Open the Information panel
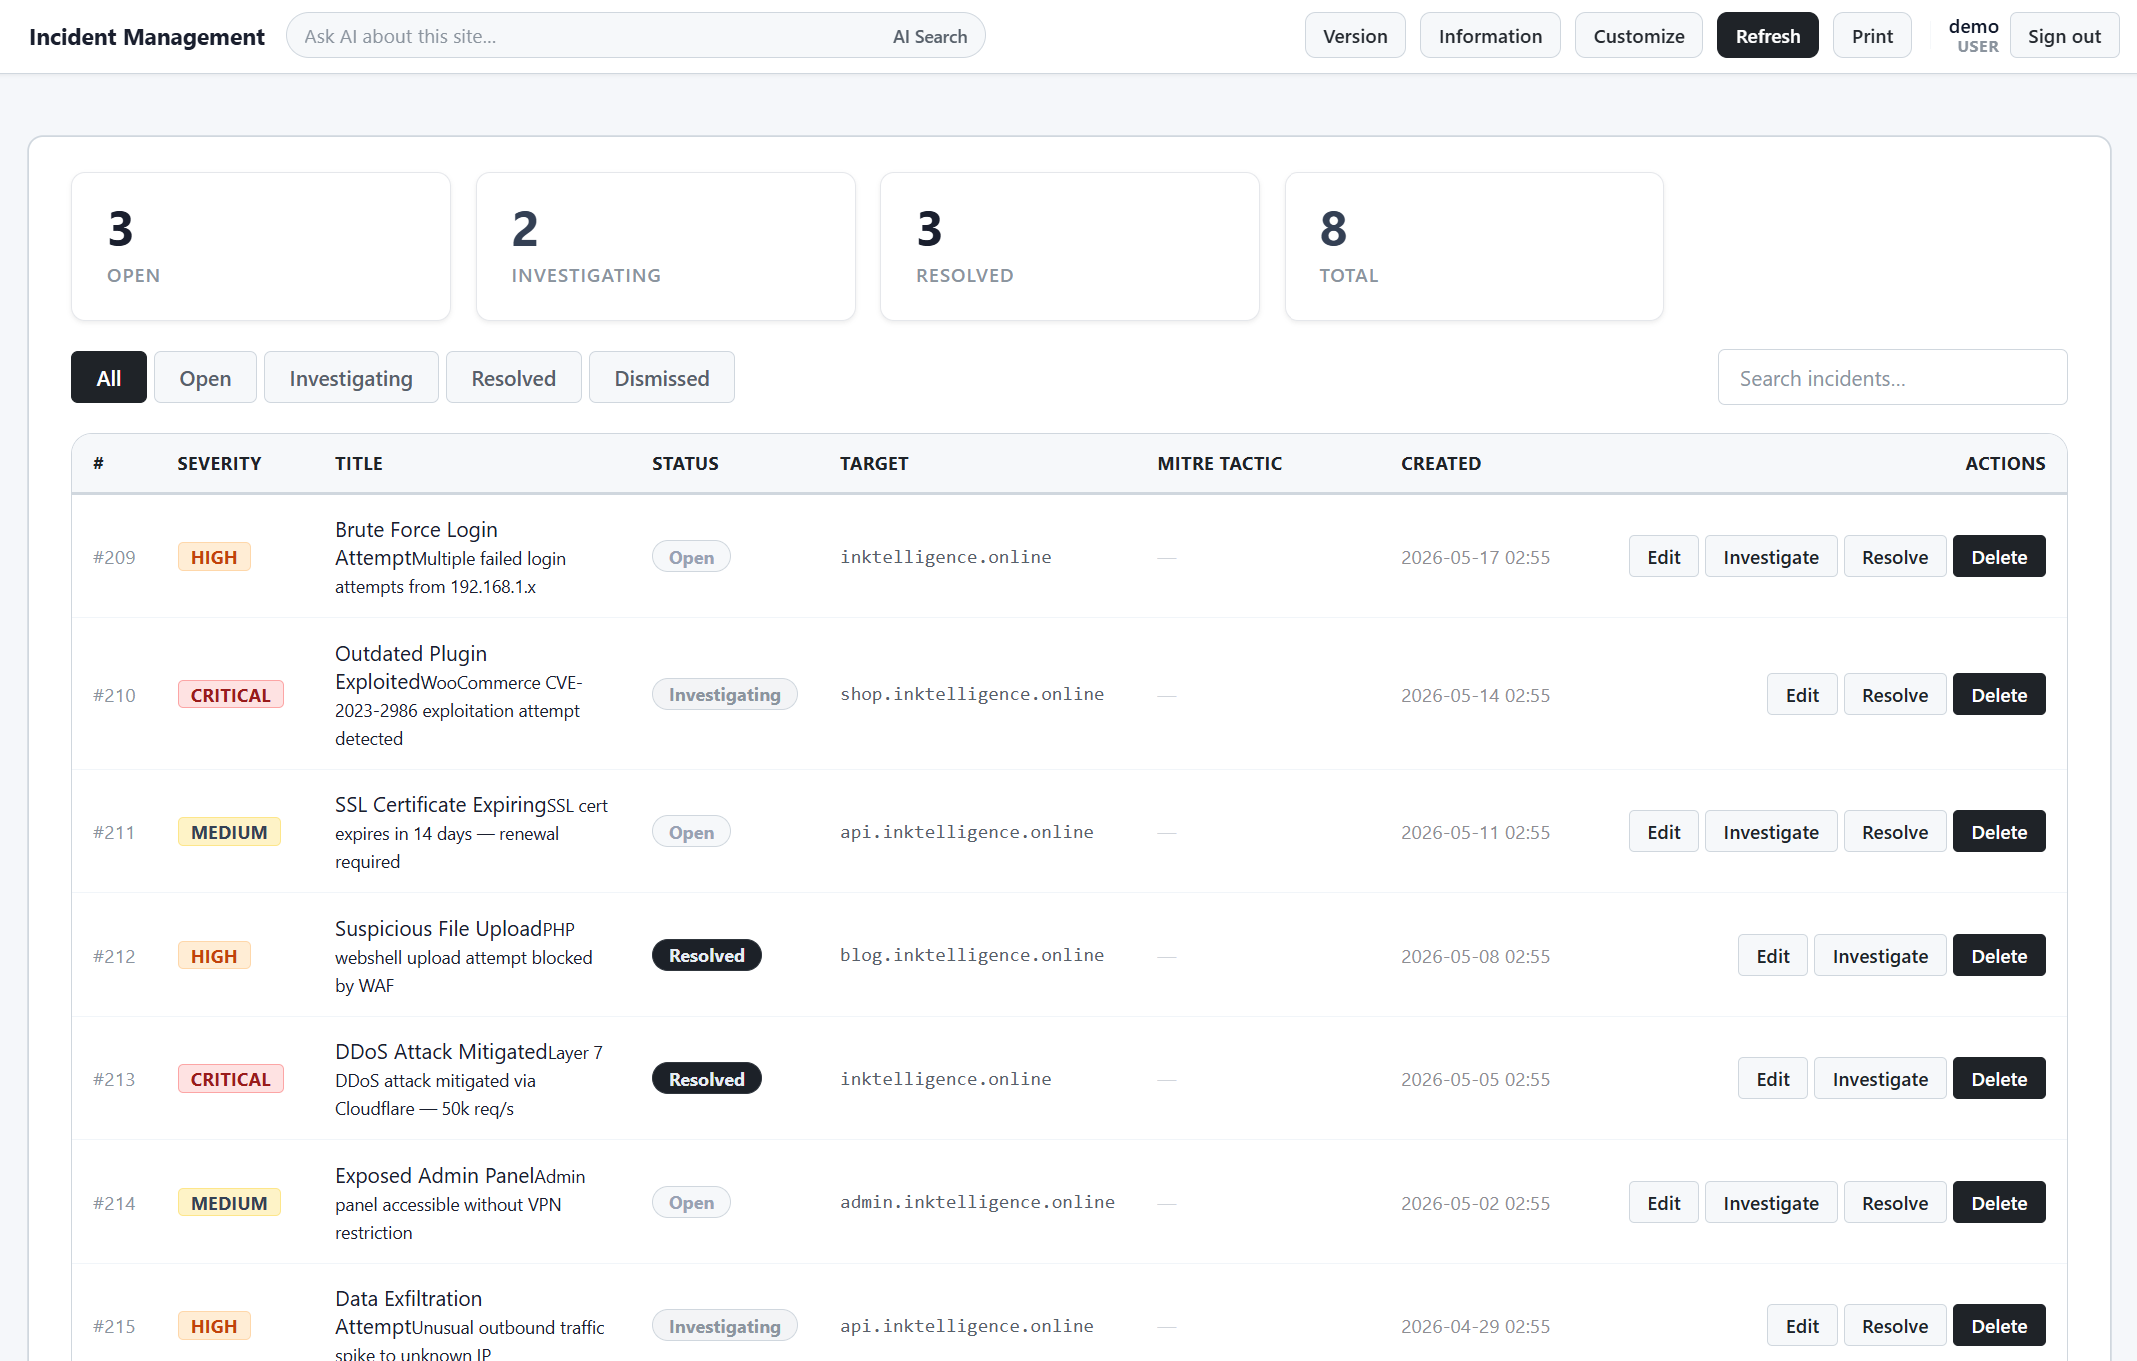The width and height of the screenshot is (2137, 1361). point(1490,36)
